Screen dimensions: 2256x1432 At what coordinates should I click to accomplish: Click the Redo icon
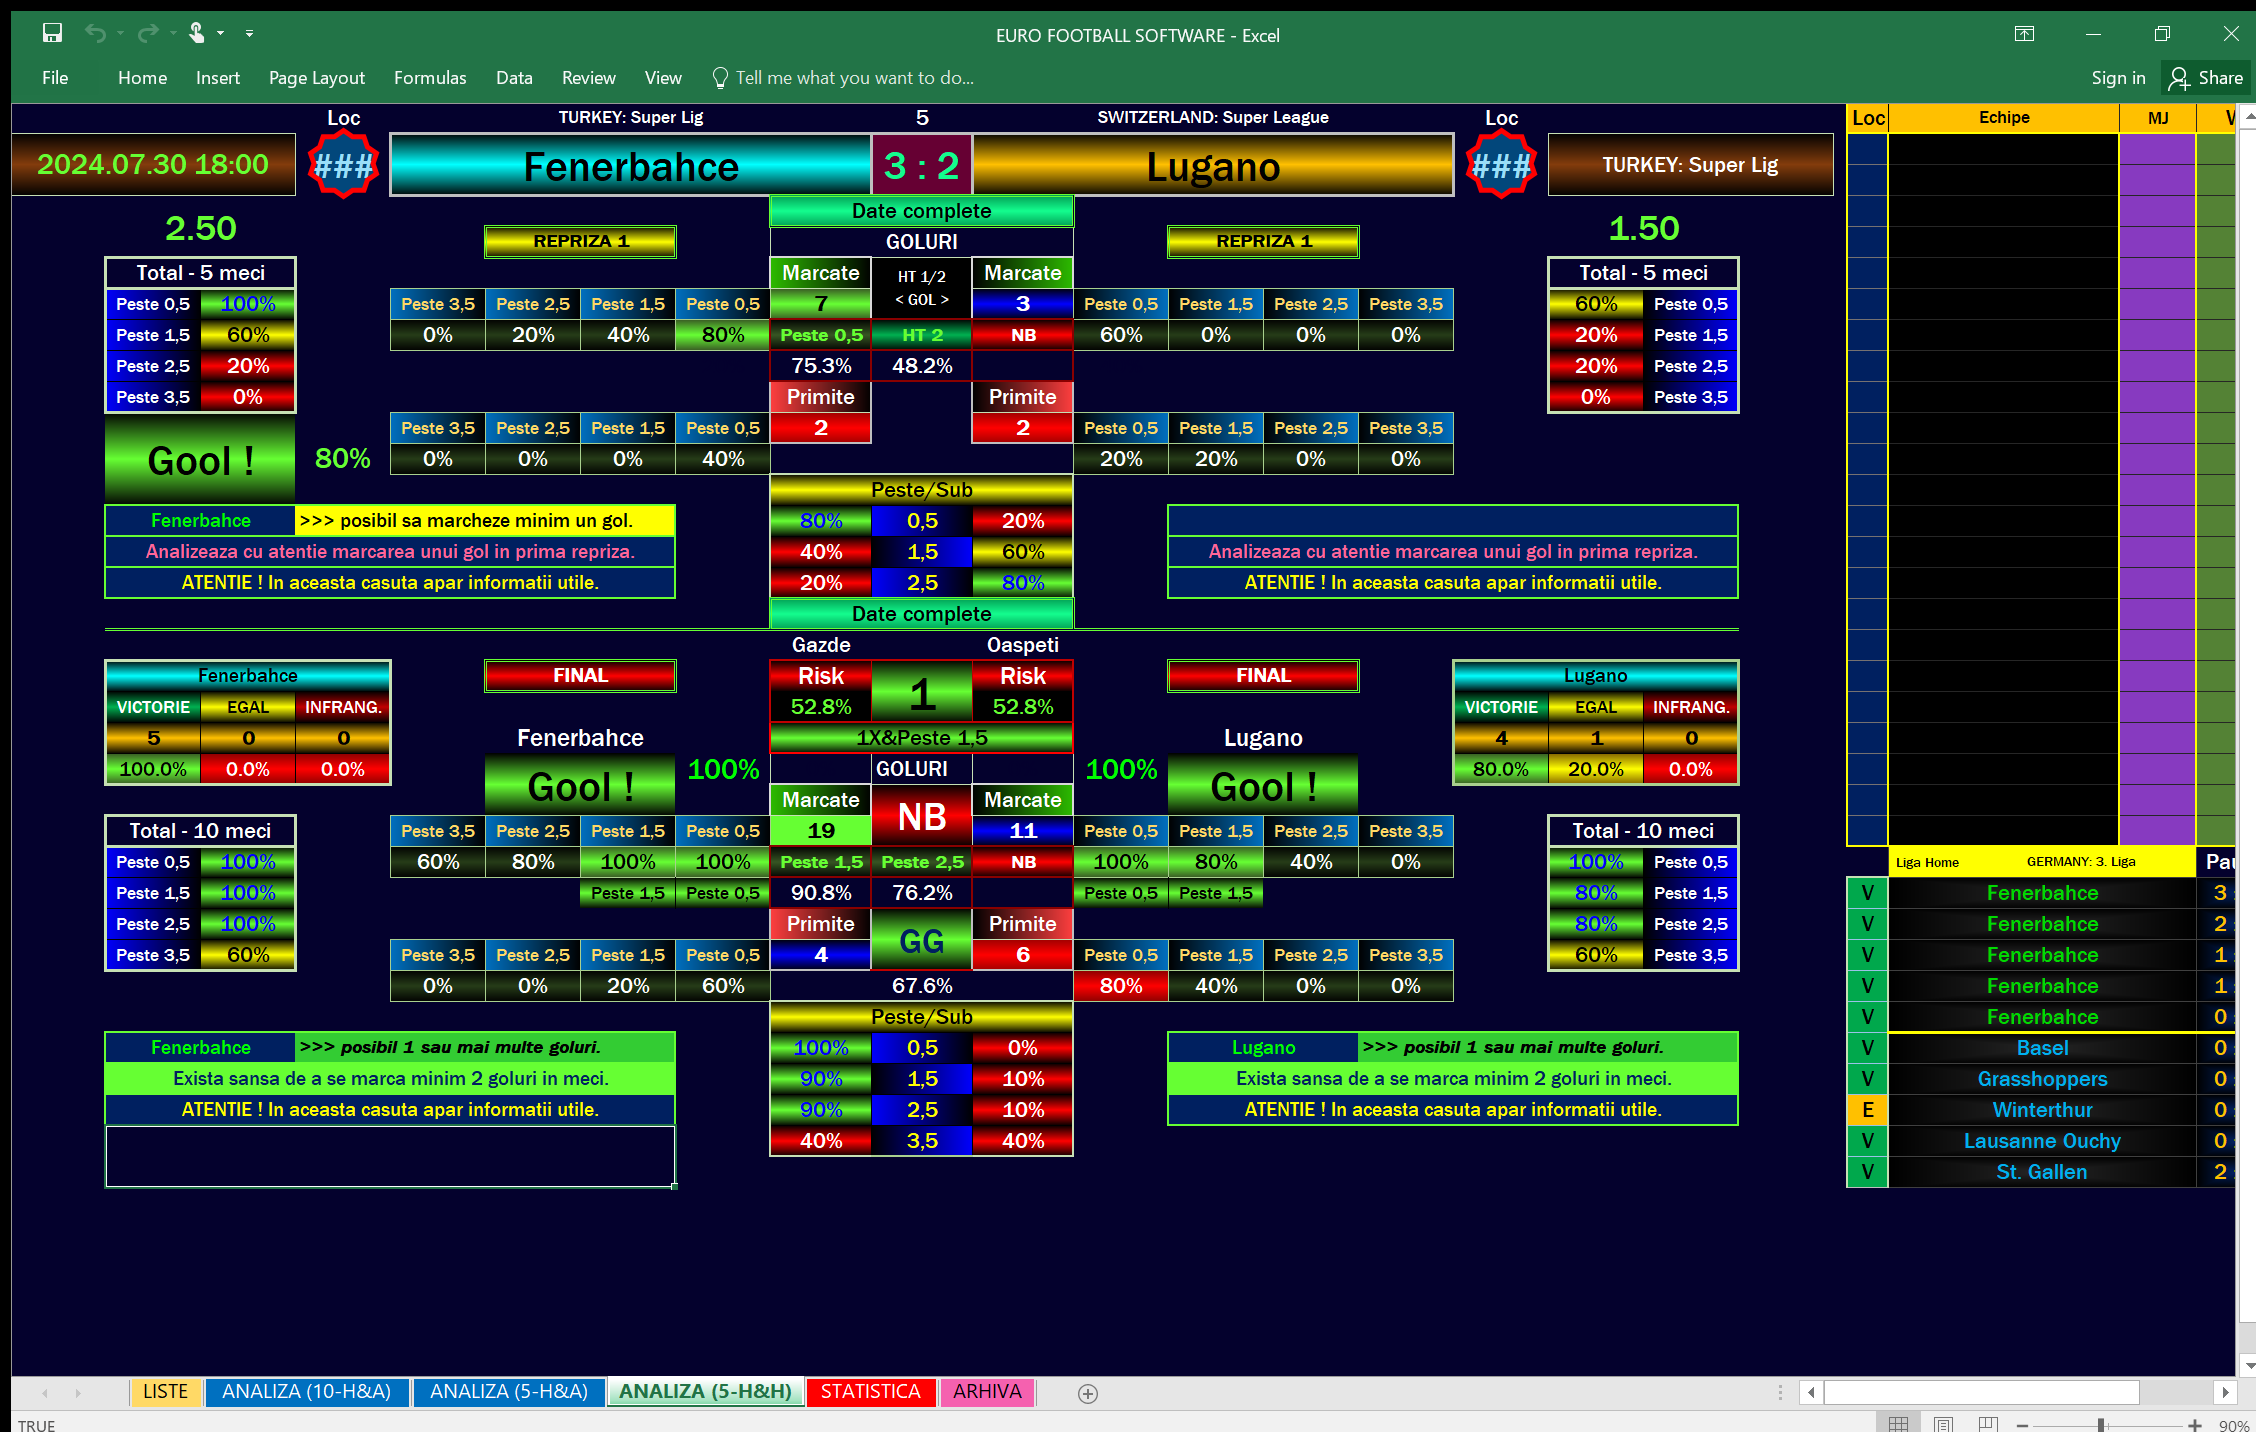tap(148, 33)
